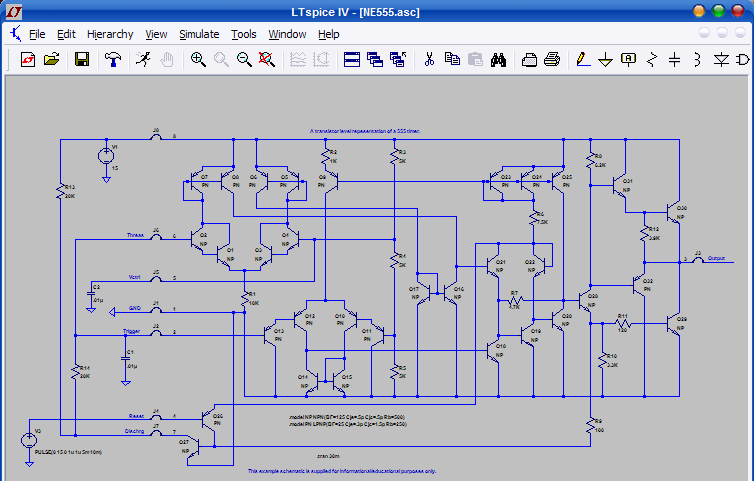Click the Find binoculars icon
The image size is (754, 481).
499,60
